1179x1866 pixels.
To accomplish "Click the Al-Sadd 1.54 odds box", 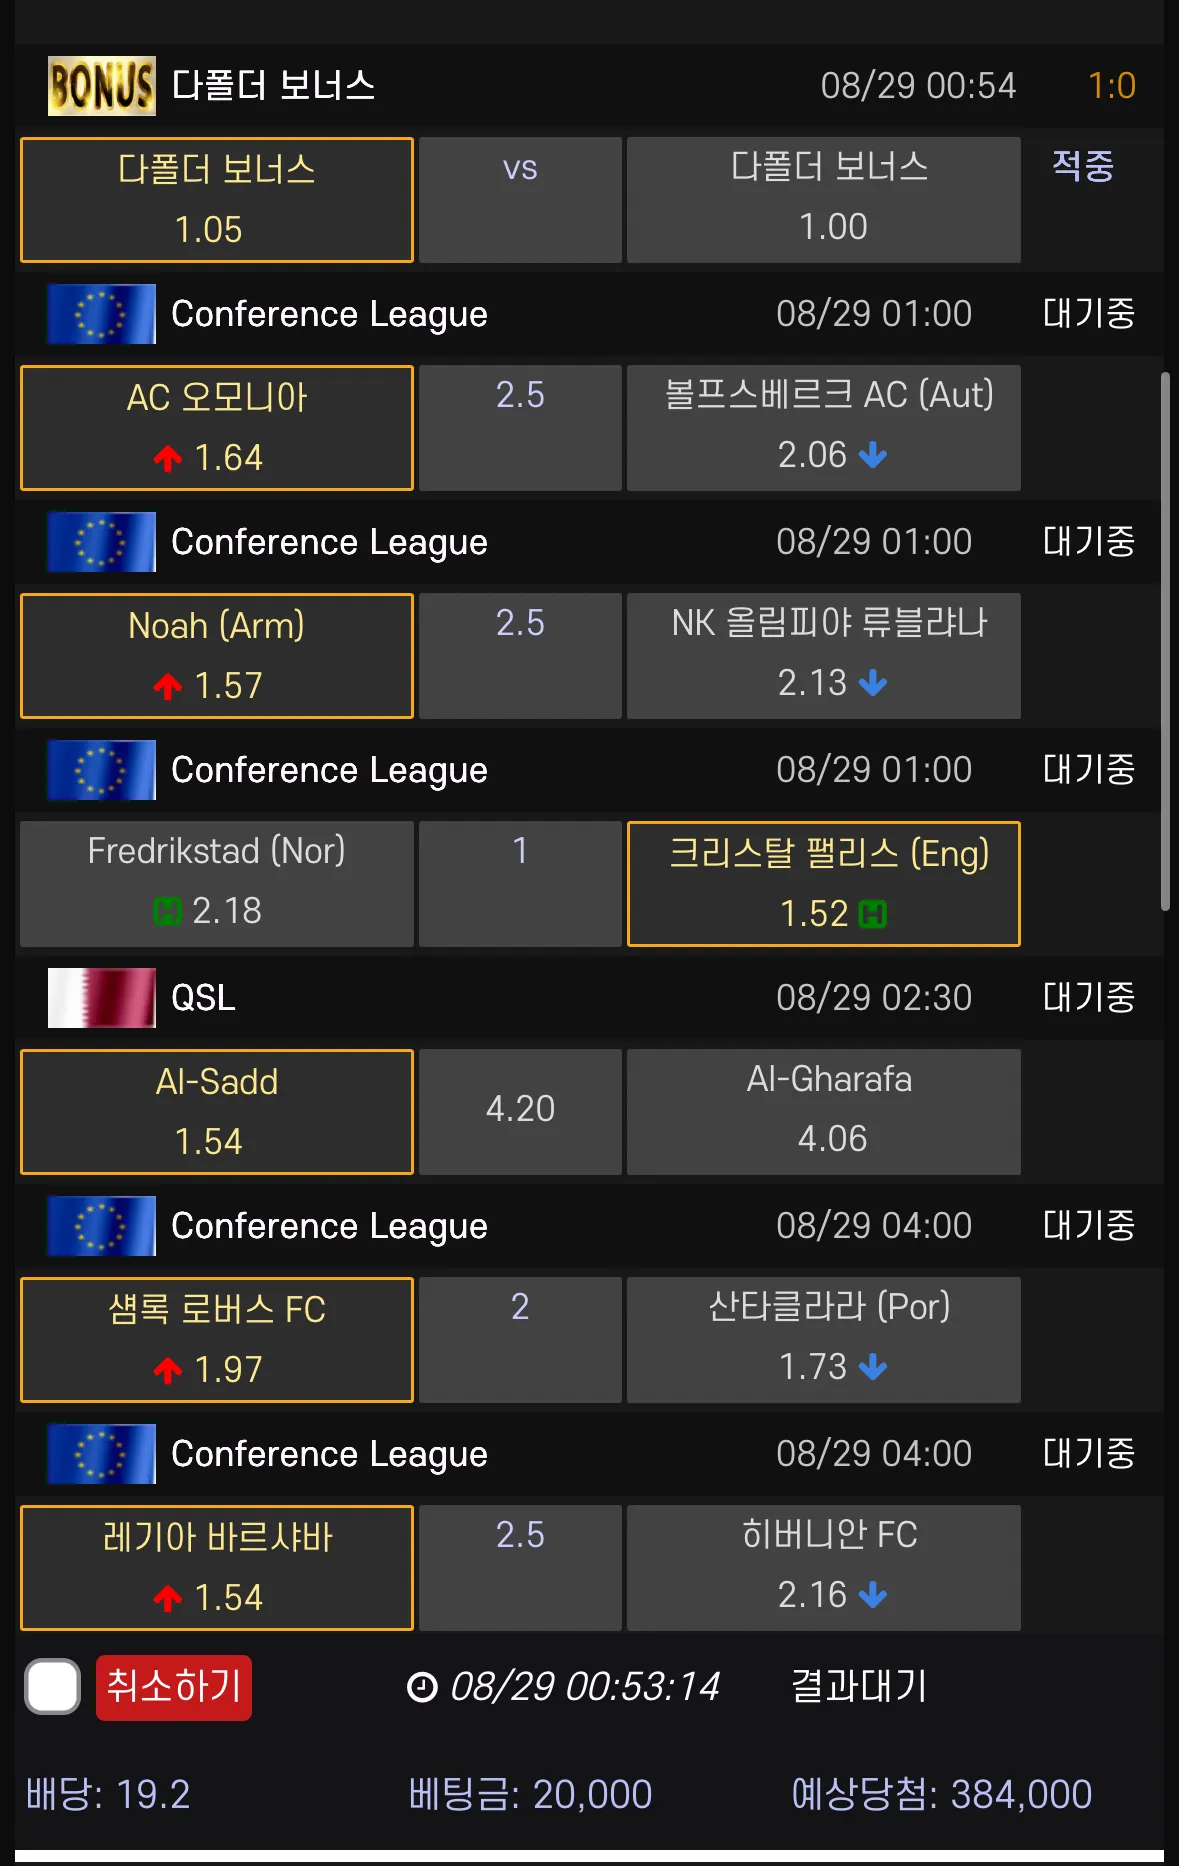I will tap(217, 1112).
